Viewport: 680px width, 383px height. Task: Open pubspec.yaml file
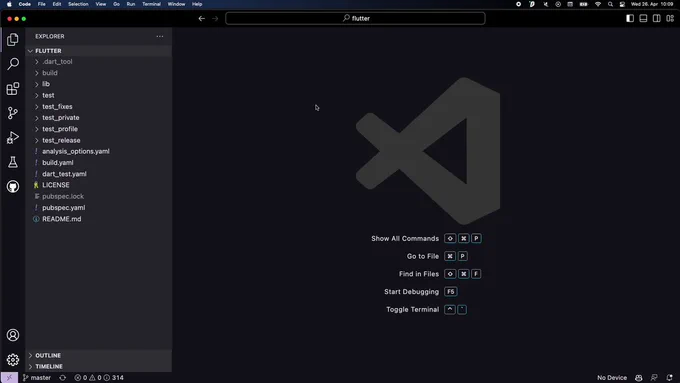pyautogui.click(x=98, y=208)
